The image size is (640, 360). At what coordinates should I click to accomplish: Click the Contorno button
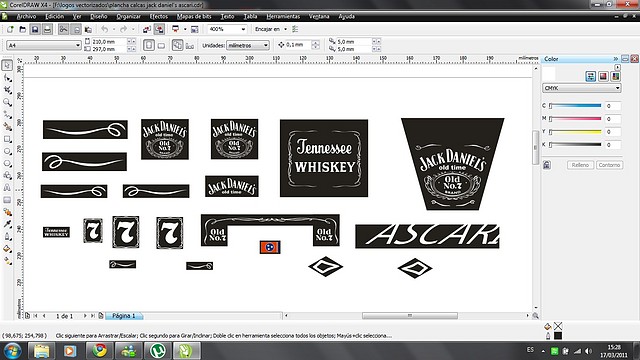(609, 165)
